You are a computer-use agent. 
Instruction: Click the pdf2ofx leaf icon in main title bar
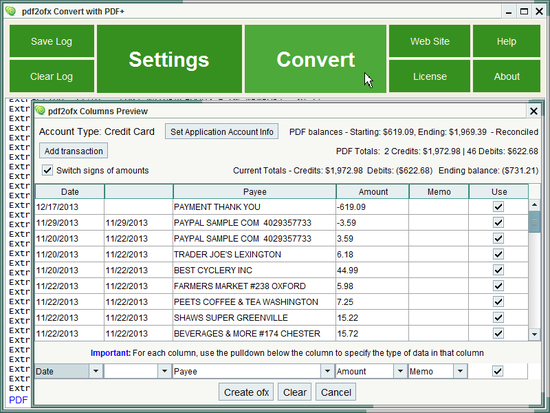(x=11, y=11)
